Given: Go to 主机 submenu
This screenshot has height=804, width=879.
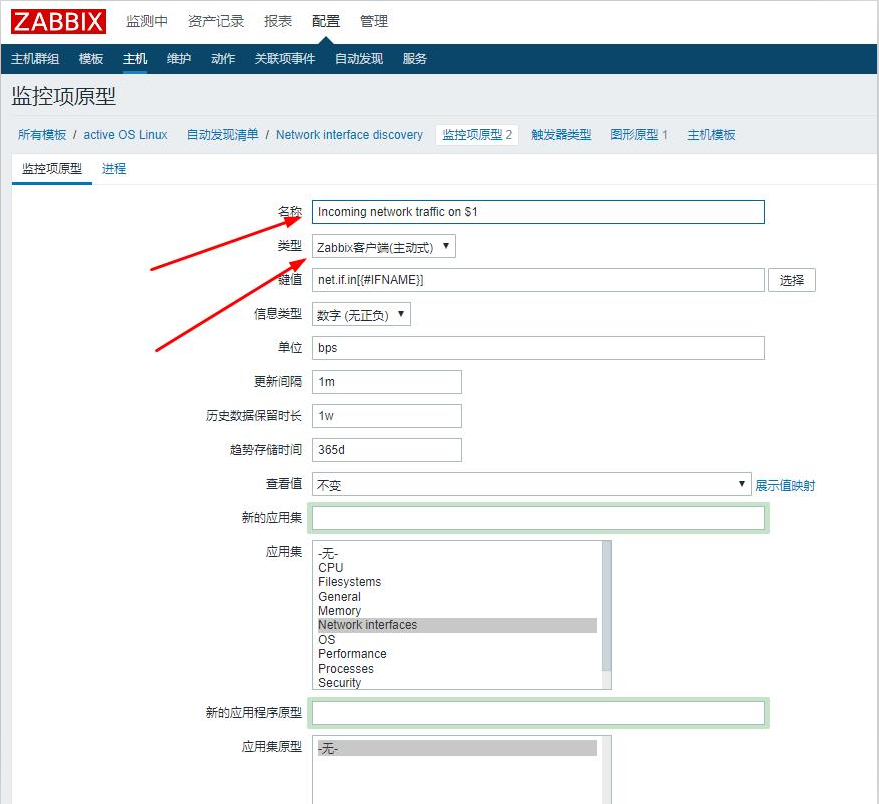Looking at the screenshot, I should (x=135, y=59).
